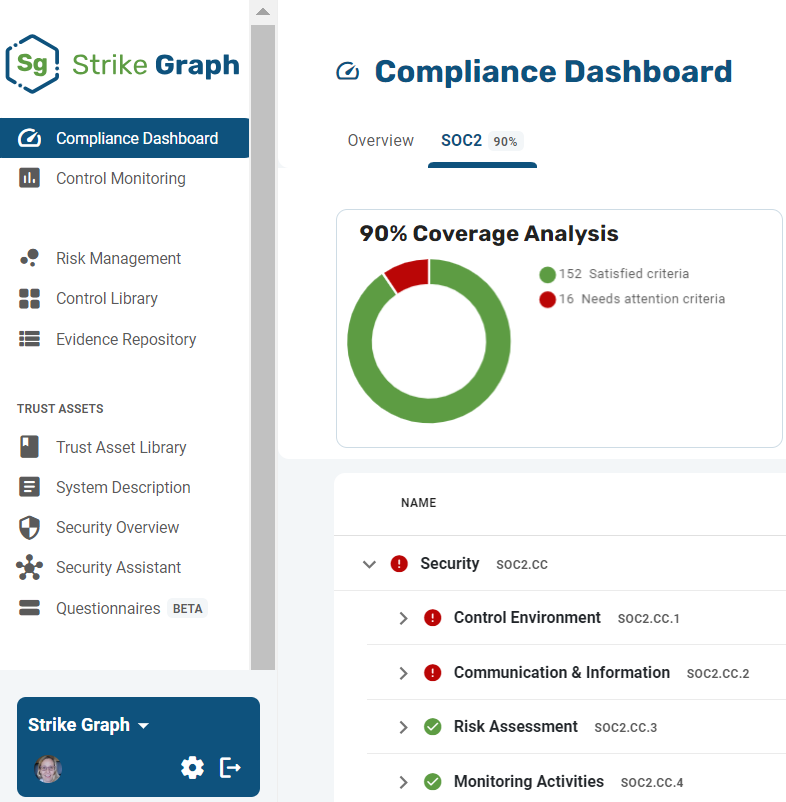Click the Control Library grid icon
The height and width of the screenshot is (802, 786).
coord(29,299)
